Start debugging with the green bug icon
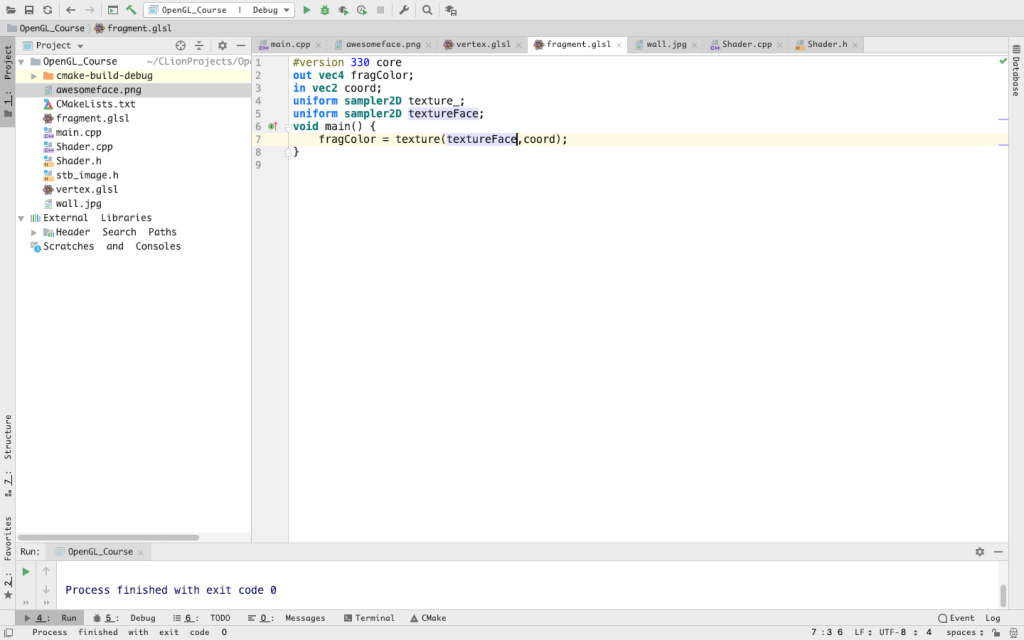Image resolution: width=1024 pixels, height=640 pixels. (x=325, y=10)
